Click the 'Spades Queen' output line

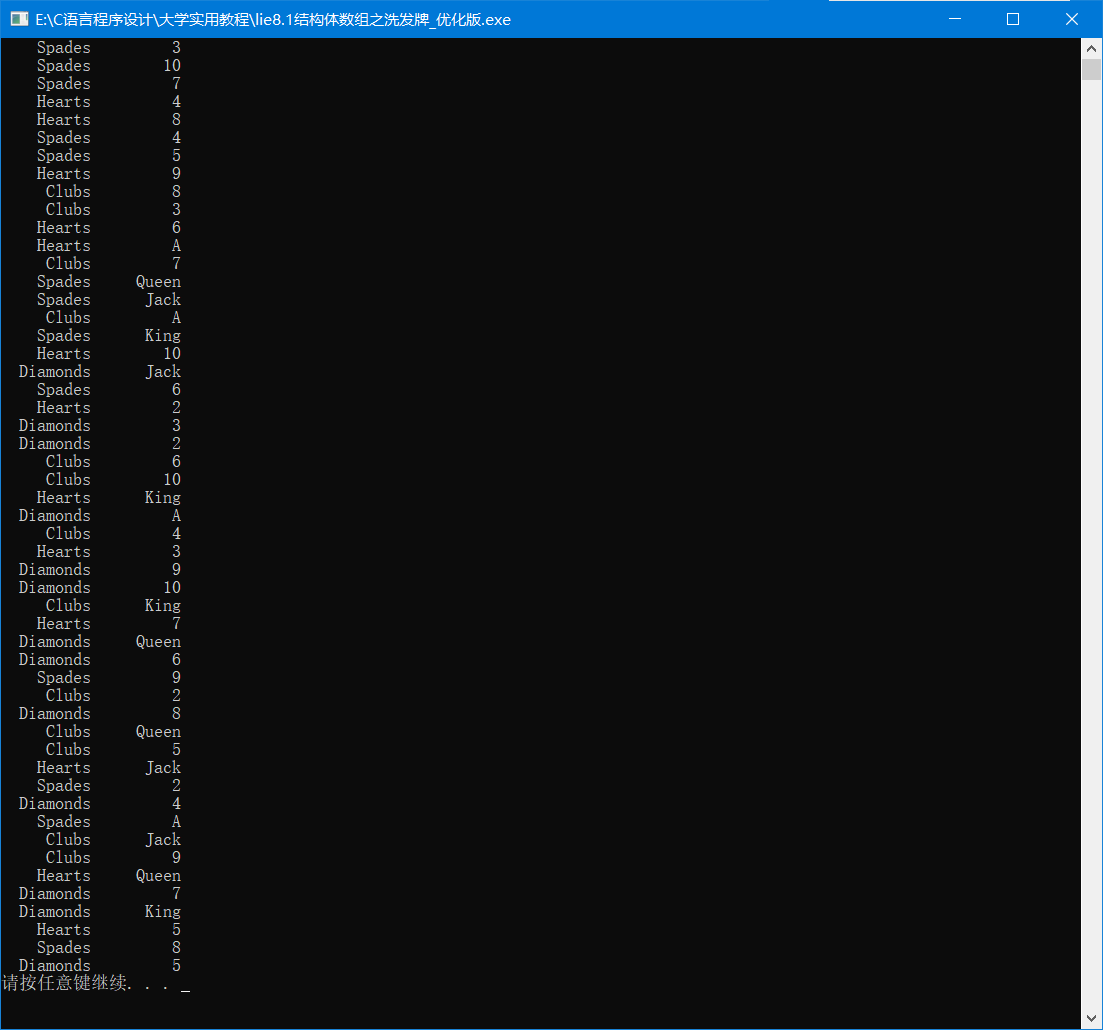108,281
